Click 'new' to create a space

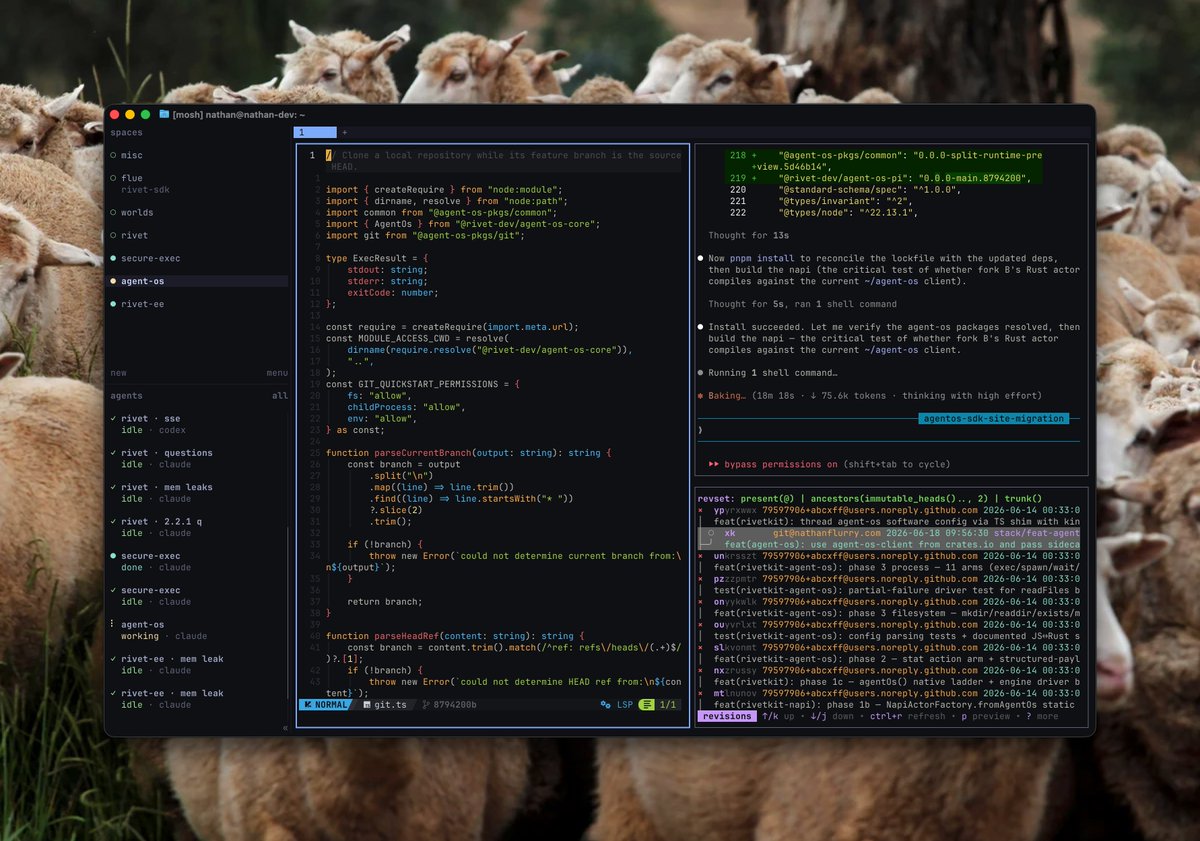(x=118, y=373)
